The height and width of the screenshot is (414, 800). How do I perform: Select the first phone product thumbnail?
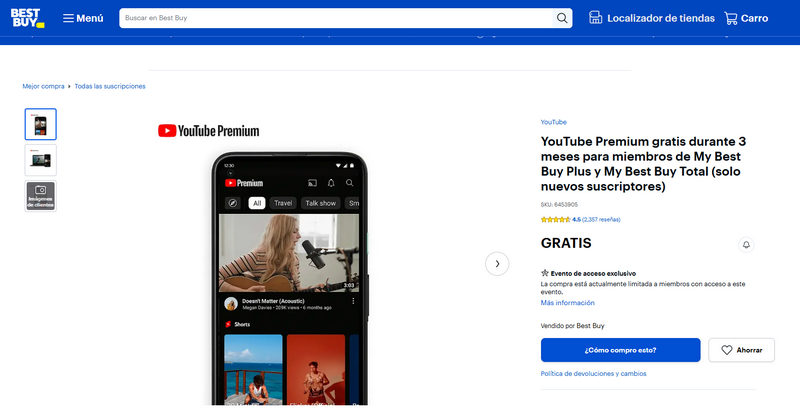coord(41,124)
